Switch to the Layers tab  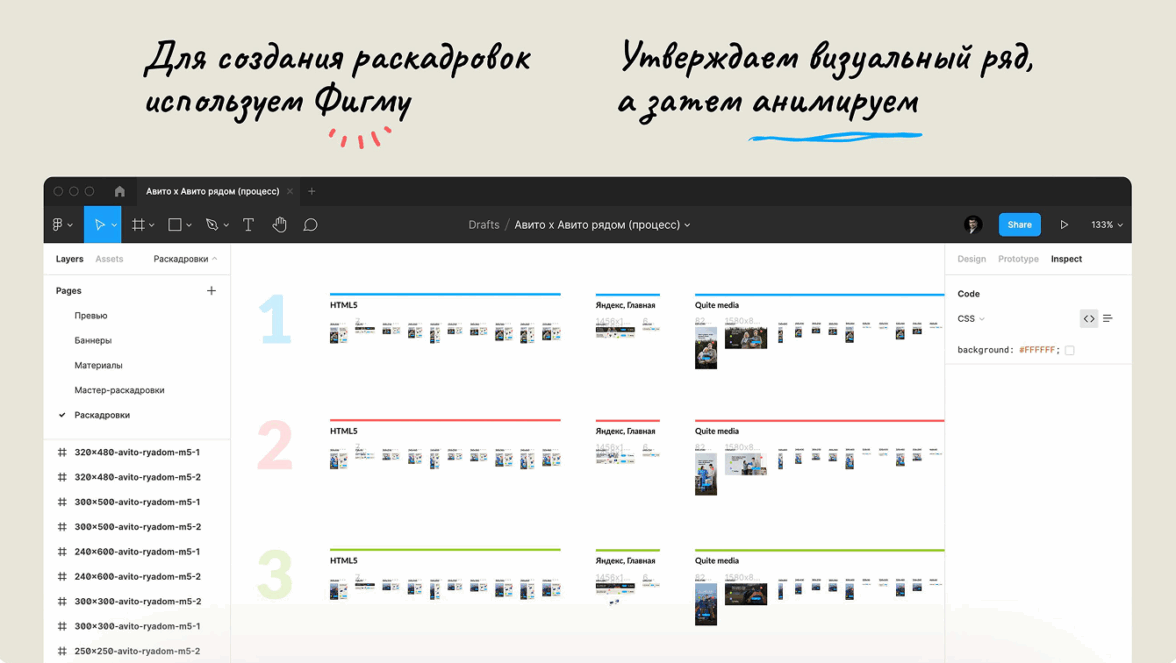coord(69,259)
